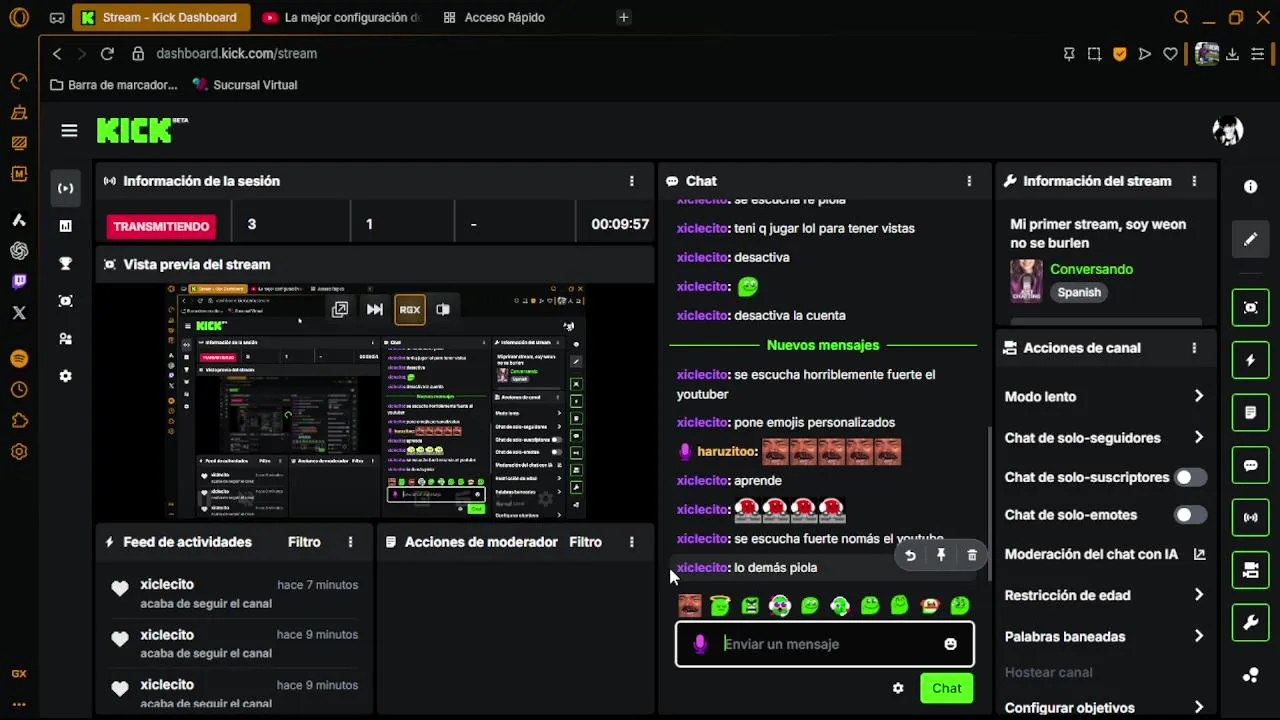Toggle the chat bubble widget in right rail
The image size is (1280, 720).
(x=1250, y=465)
